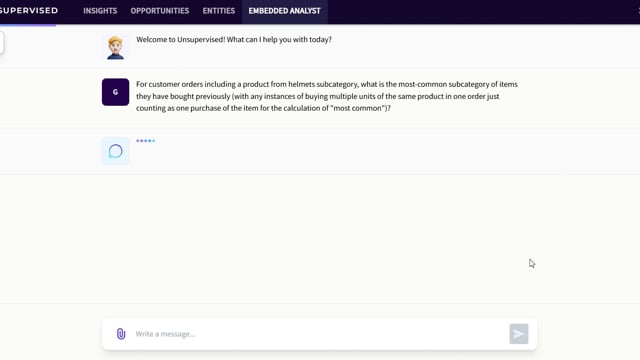This screenshot has width=640, height=360.
Task: Select the Embedded Analyst tab
Action: click(x=284, y=11)
